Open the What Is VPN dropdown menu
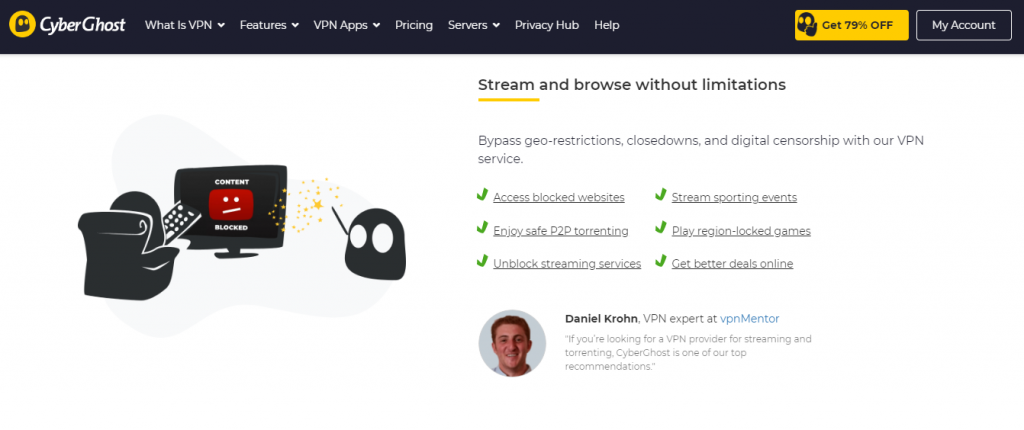 tap(185, 25)
